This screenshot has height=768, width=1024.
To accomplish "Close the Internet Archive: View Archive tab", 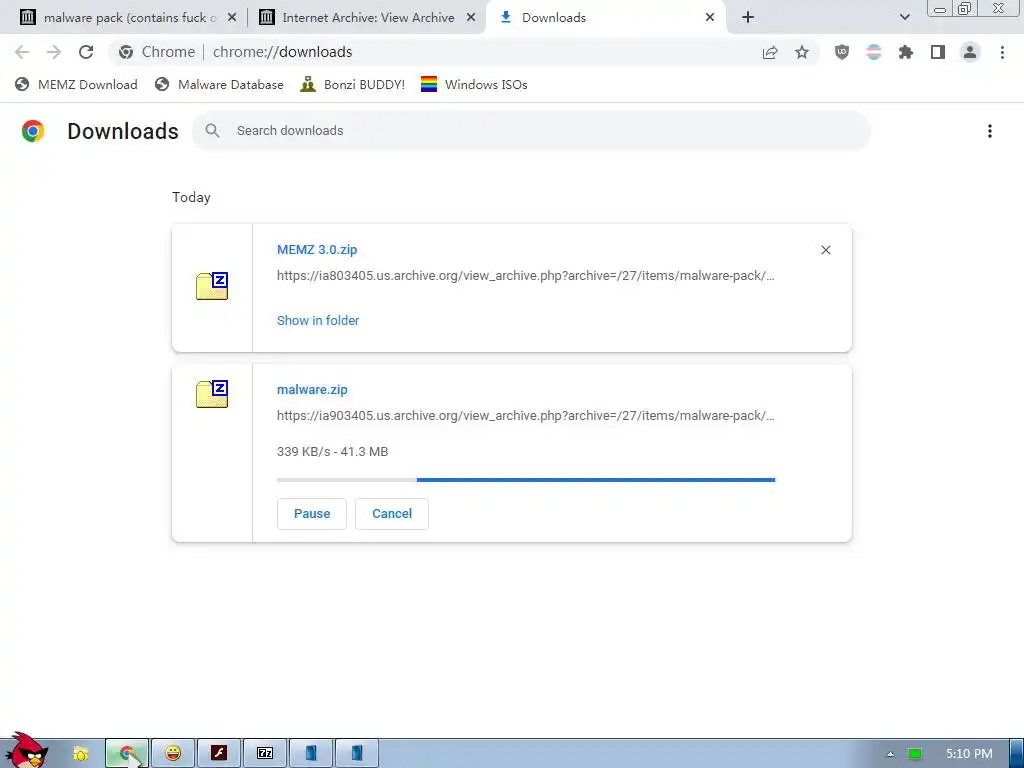I will coord(471,18).
